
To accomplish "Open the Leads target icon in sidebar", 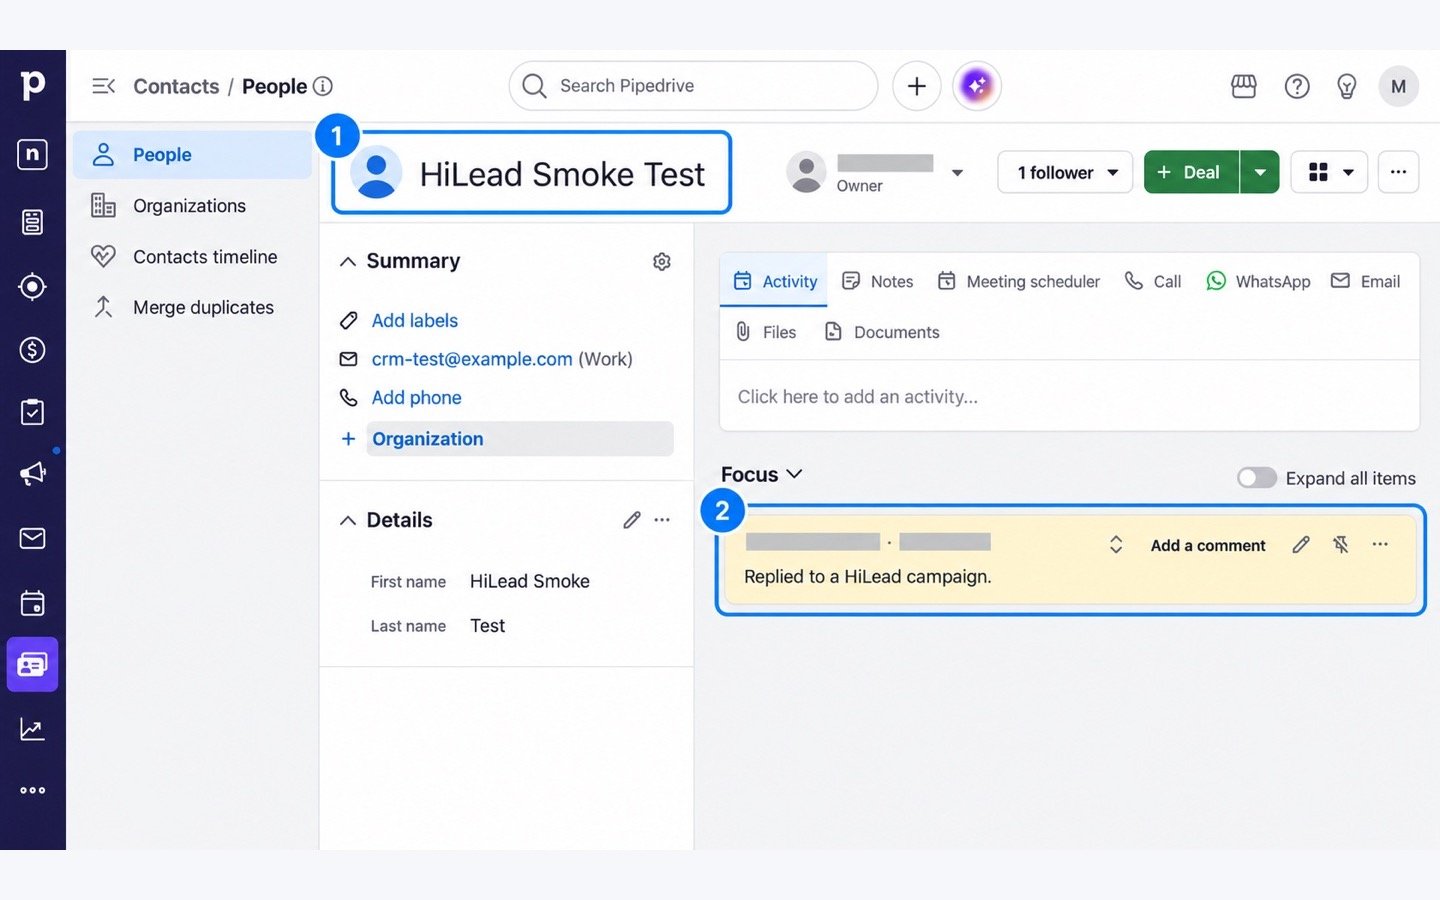I will pos(32,287).
